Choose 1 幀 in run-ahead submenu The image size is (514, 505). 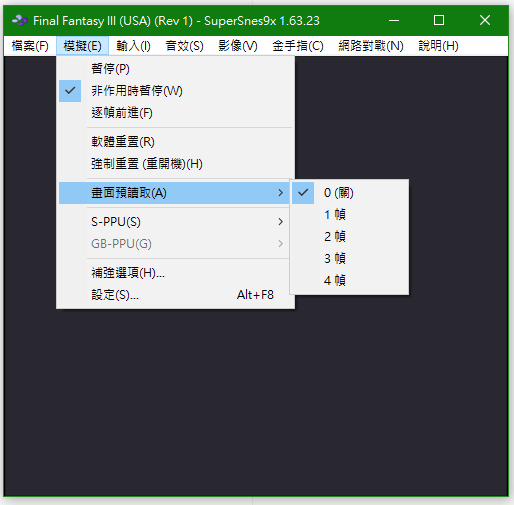349,215
